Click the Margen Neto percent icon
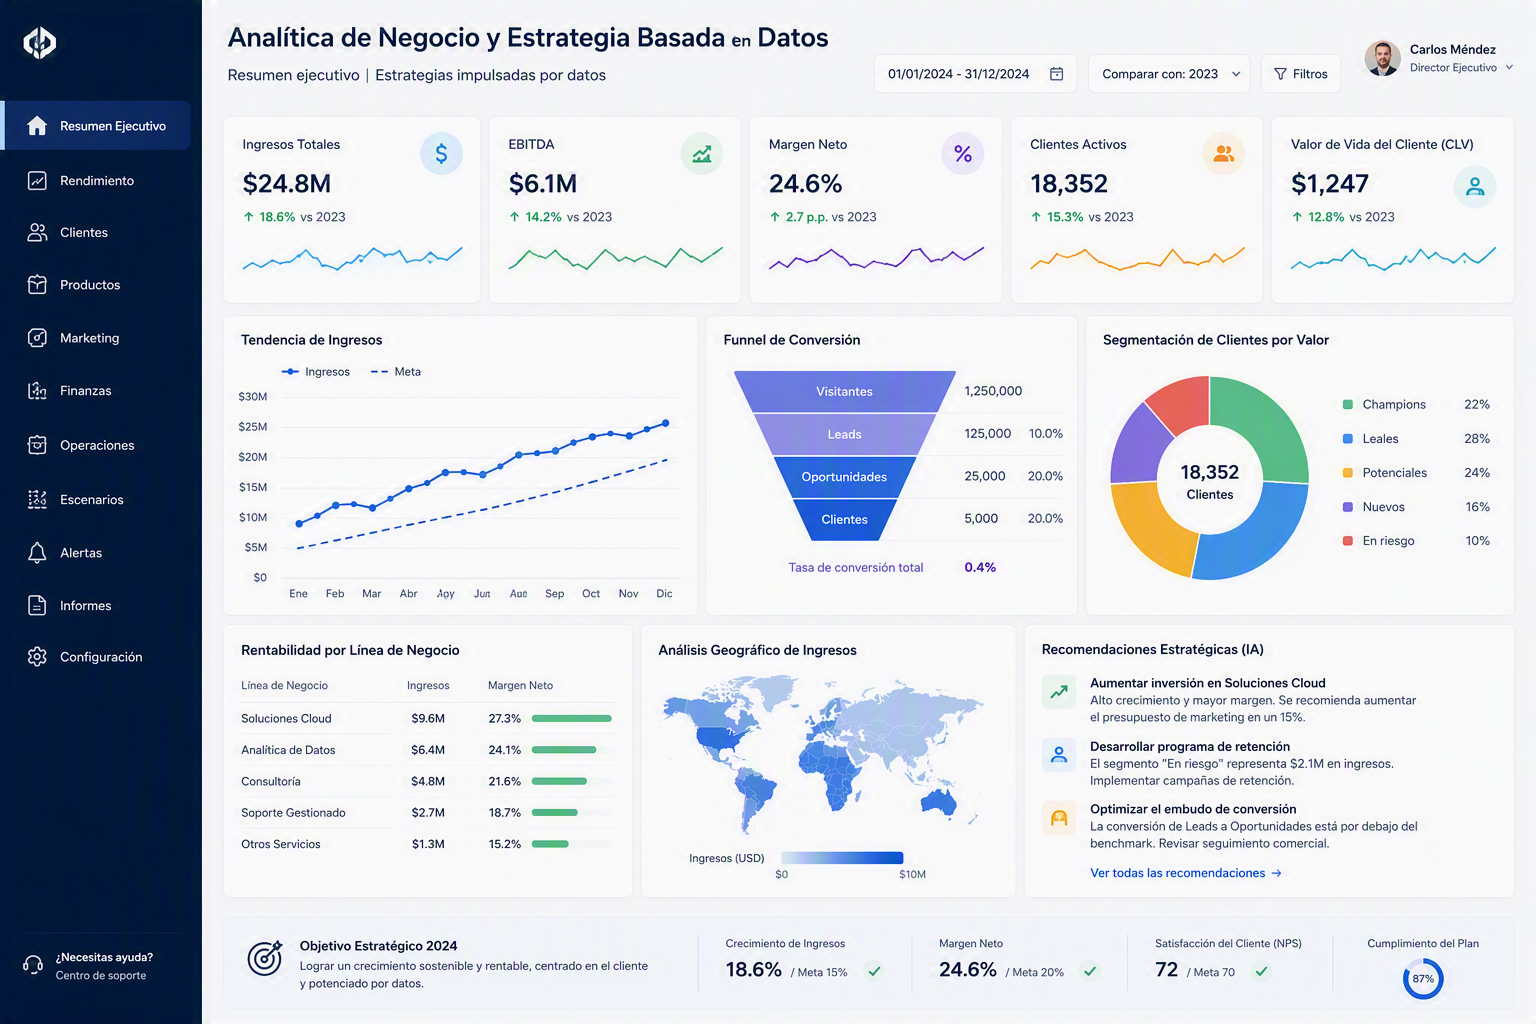 click(963, 154)
